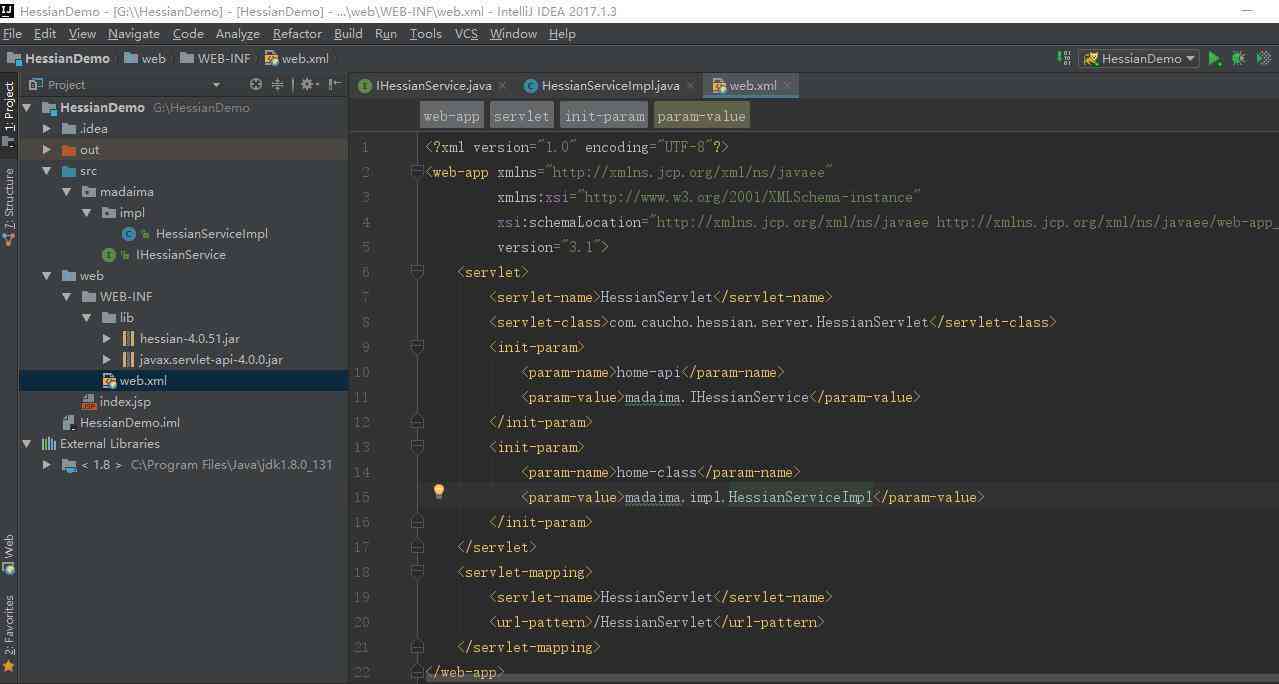The height and width of the screenshot is (684, 1279).
Task: Click the web-app breadcrumb
Action: [452, 116]
